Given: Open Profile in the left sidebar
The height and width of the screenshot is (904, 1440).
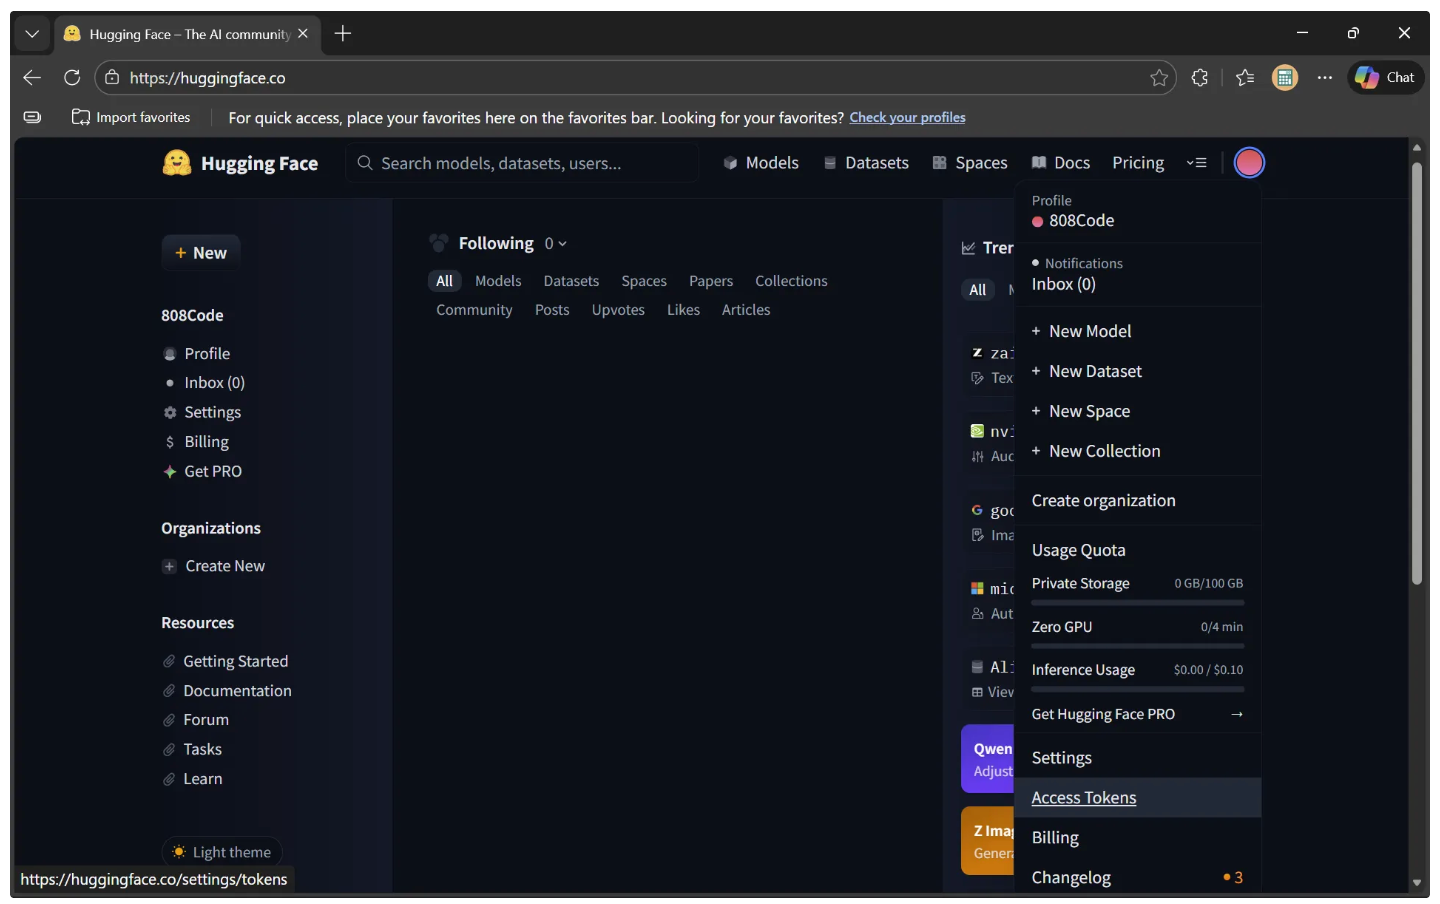Looking at the screenshot, I should tap(197, 354).
